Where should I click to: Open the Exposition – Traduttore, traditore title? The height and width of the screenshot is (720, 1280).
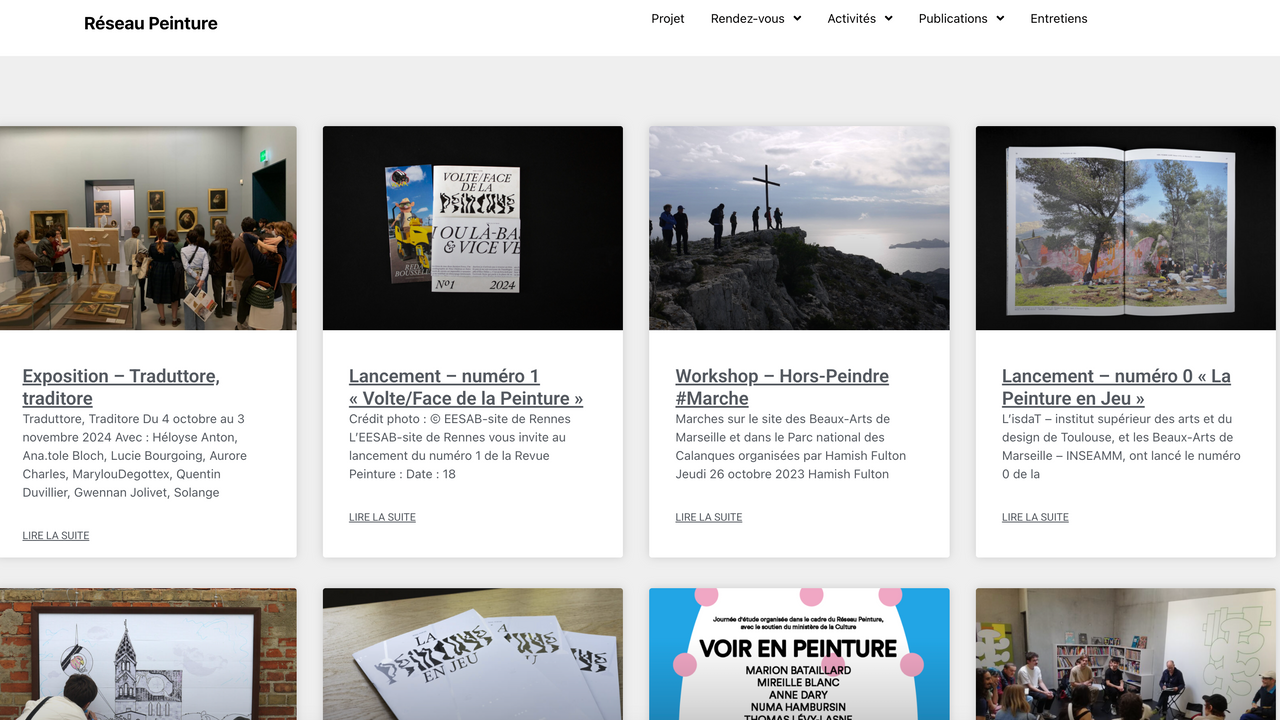click(120, 387)
